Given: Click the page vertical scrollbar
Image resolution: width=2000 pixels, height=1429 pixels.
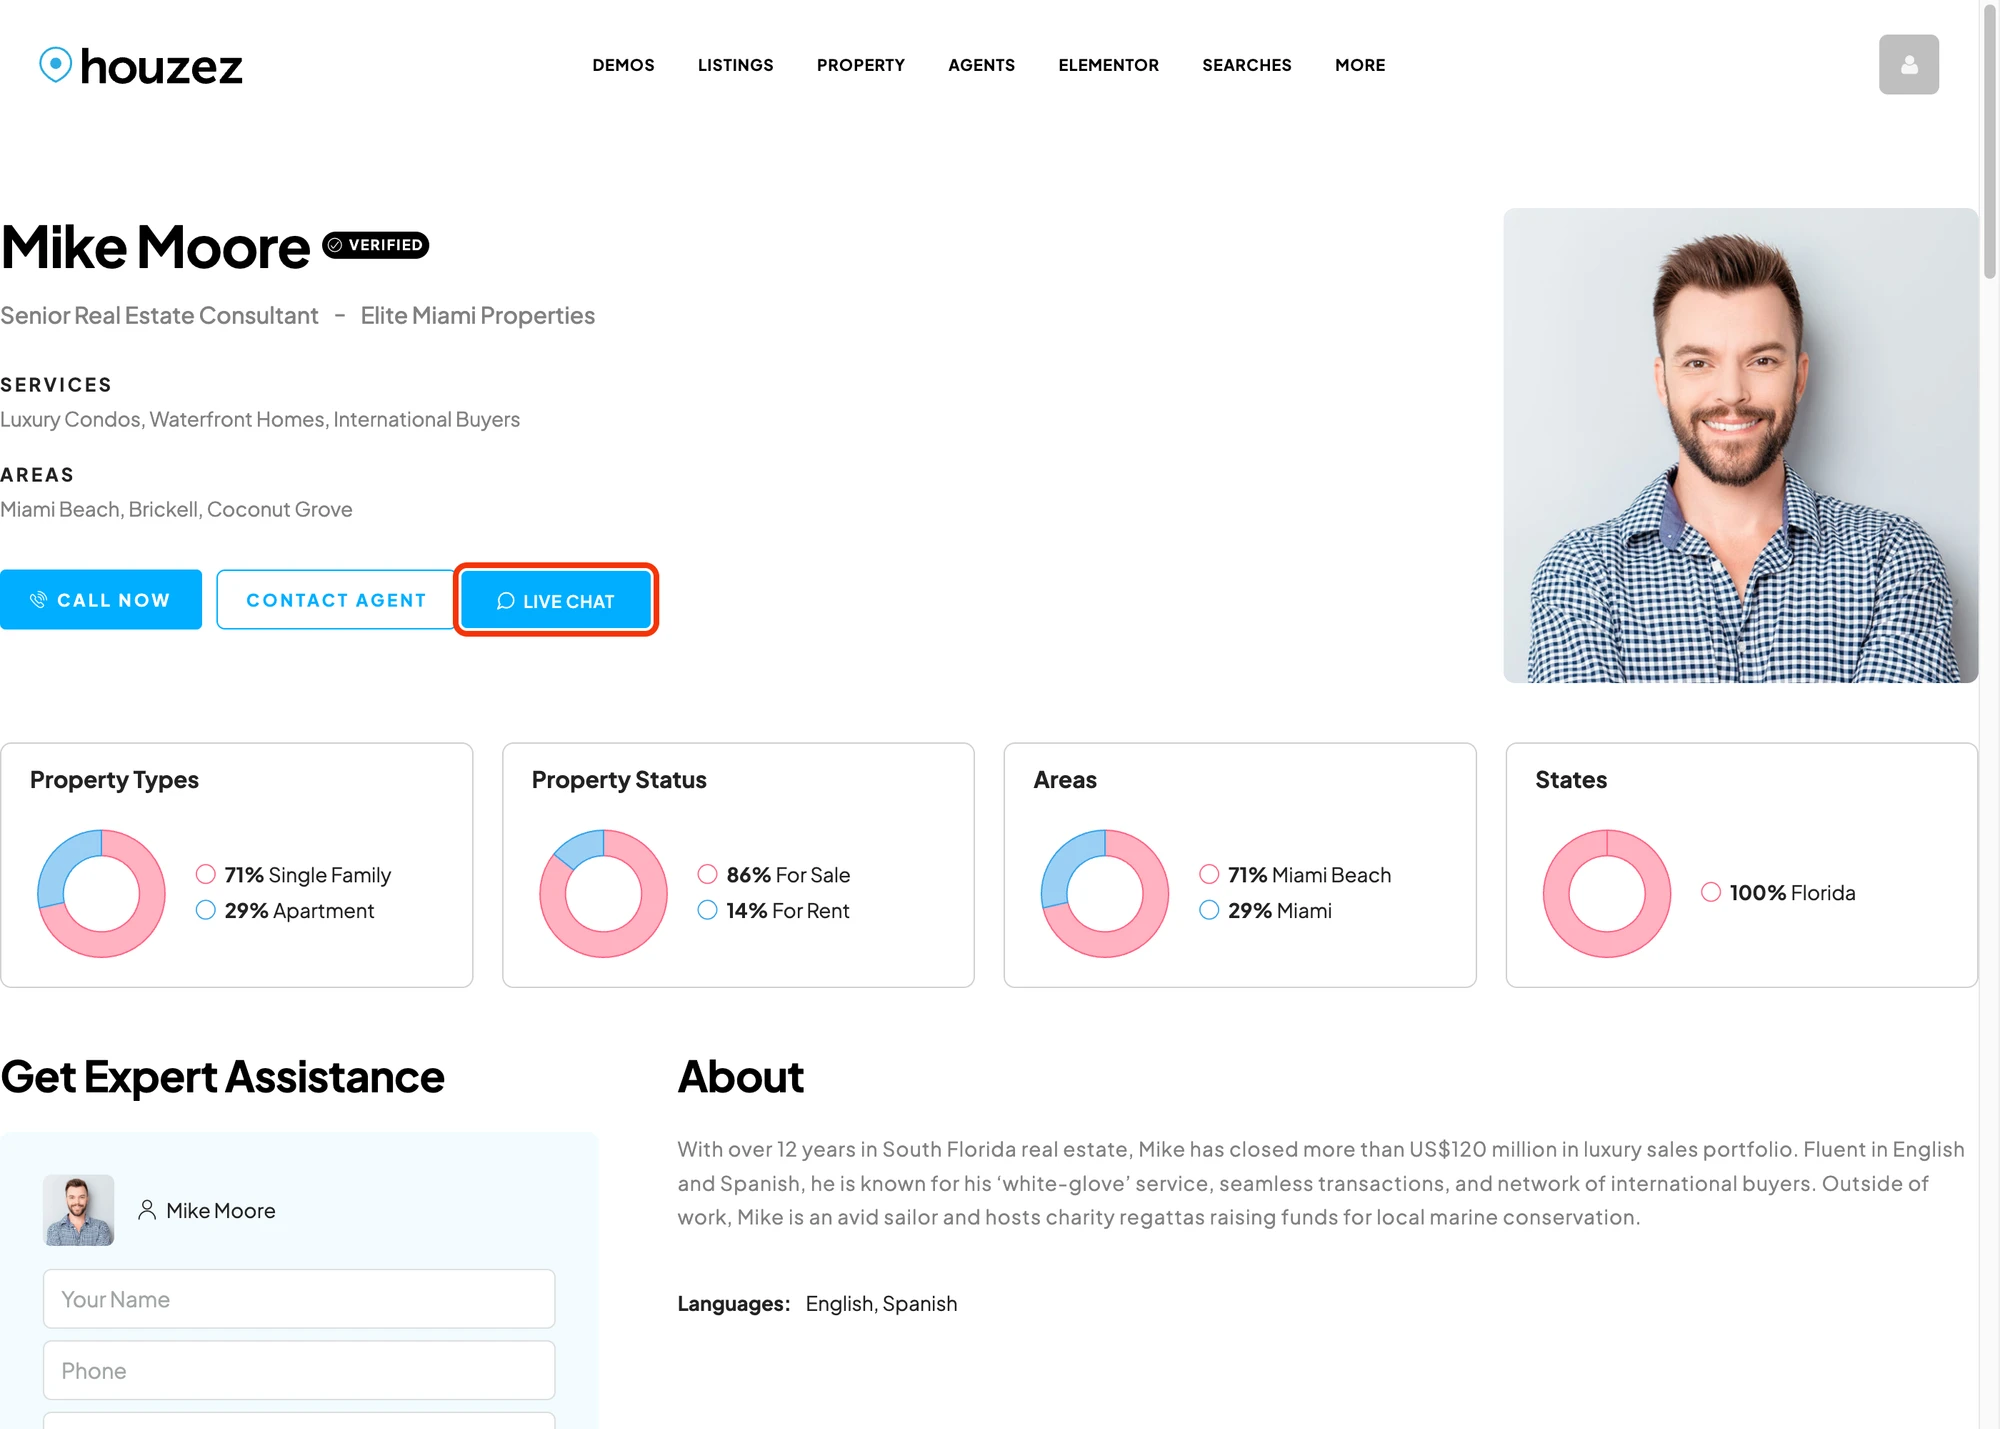Looking at the screenshot, I should pos(1989,140).
